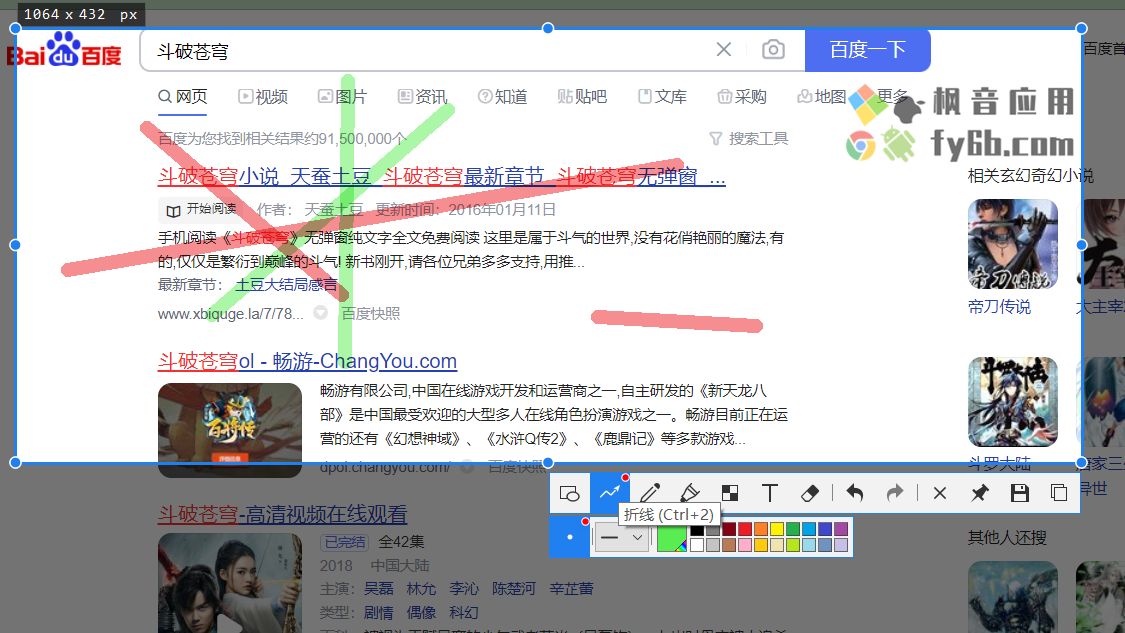Save the screenshot to a file
Viewport: 1125px width, 633px height.
point(1020,493)
